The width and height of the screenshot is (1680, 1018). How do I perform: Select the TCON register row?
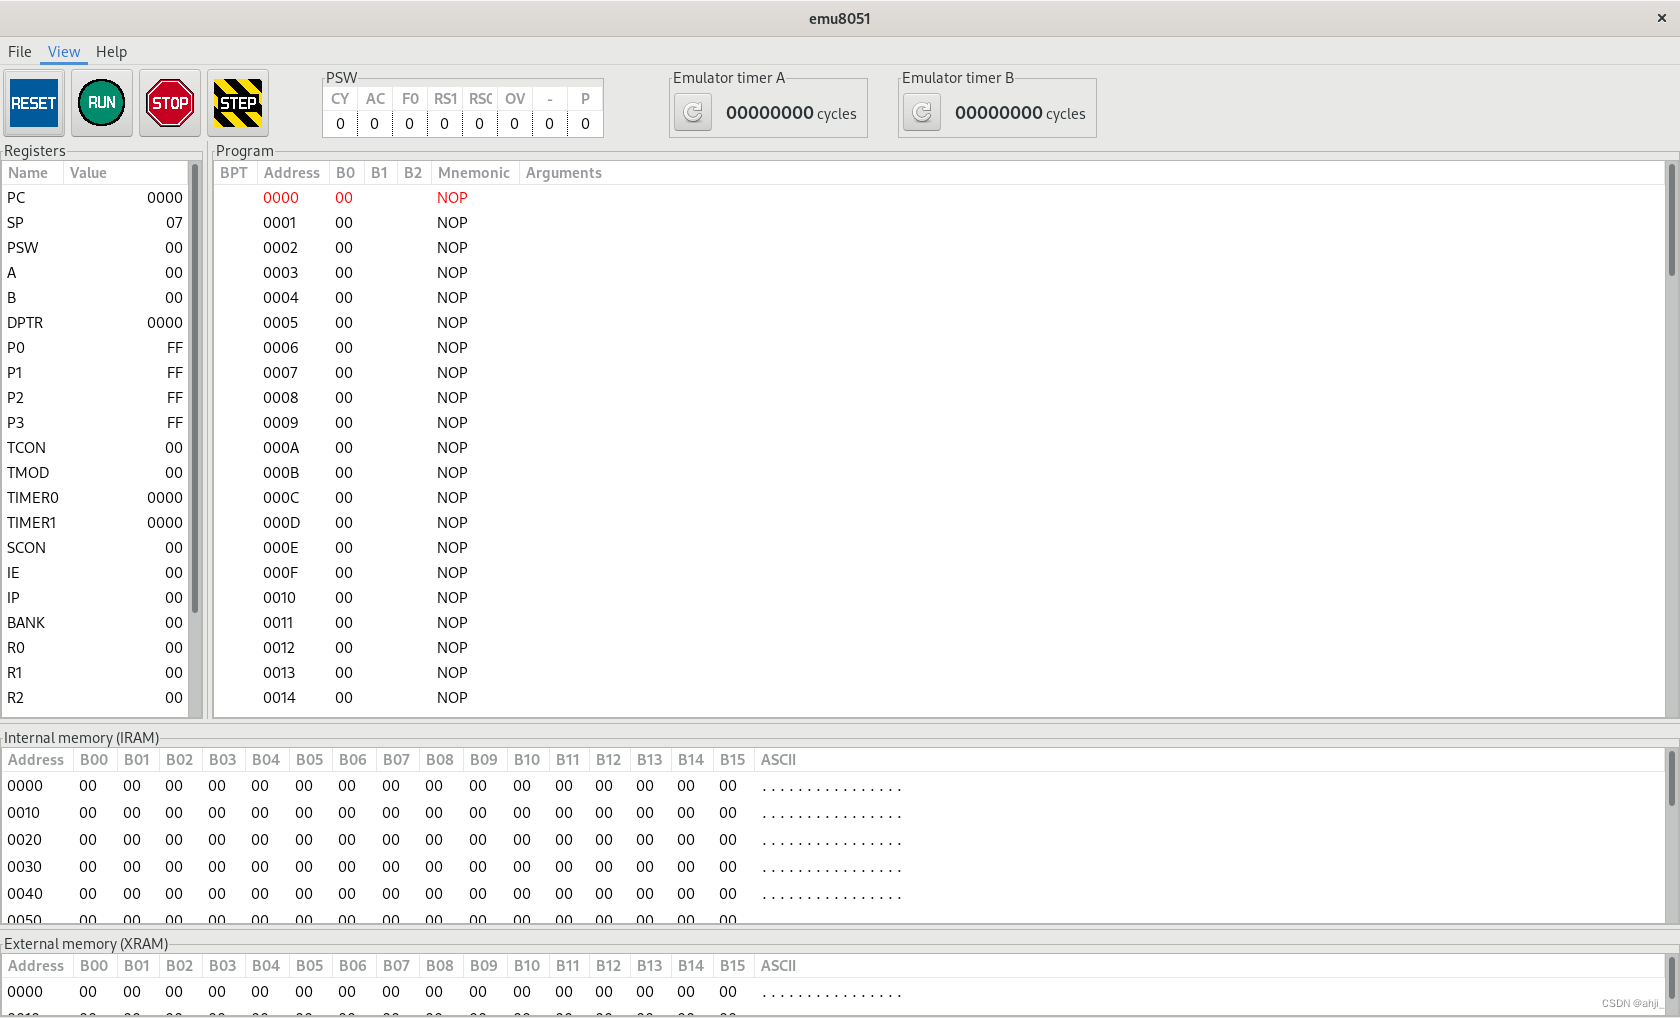pyautogui.click(x=95, y=448)
